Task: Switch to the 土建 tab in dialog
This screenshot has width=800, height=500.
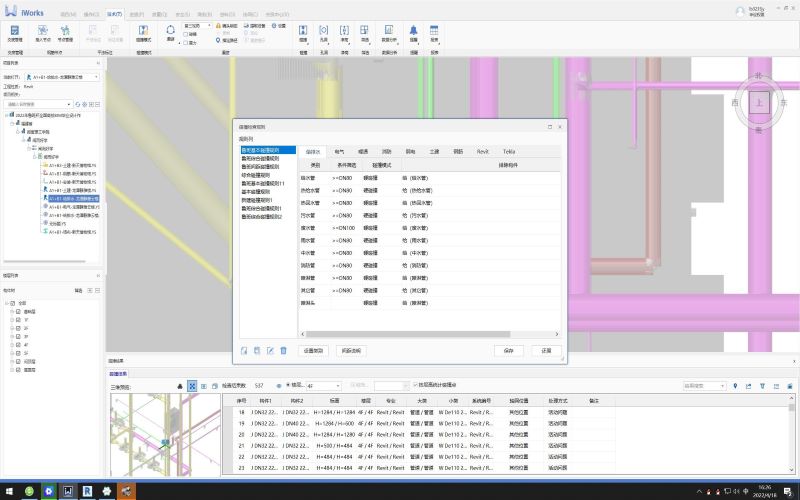Action: click(x=434, y=152)
